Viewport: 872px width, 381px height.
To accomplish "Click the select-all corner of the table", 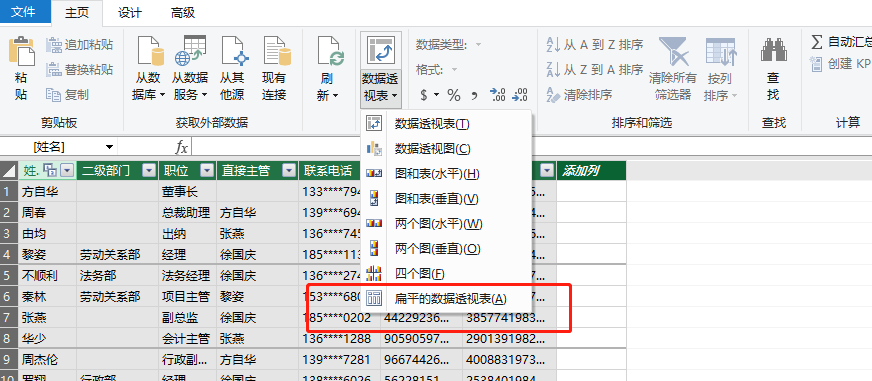I will coord(9,171).
